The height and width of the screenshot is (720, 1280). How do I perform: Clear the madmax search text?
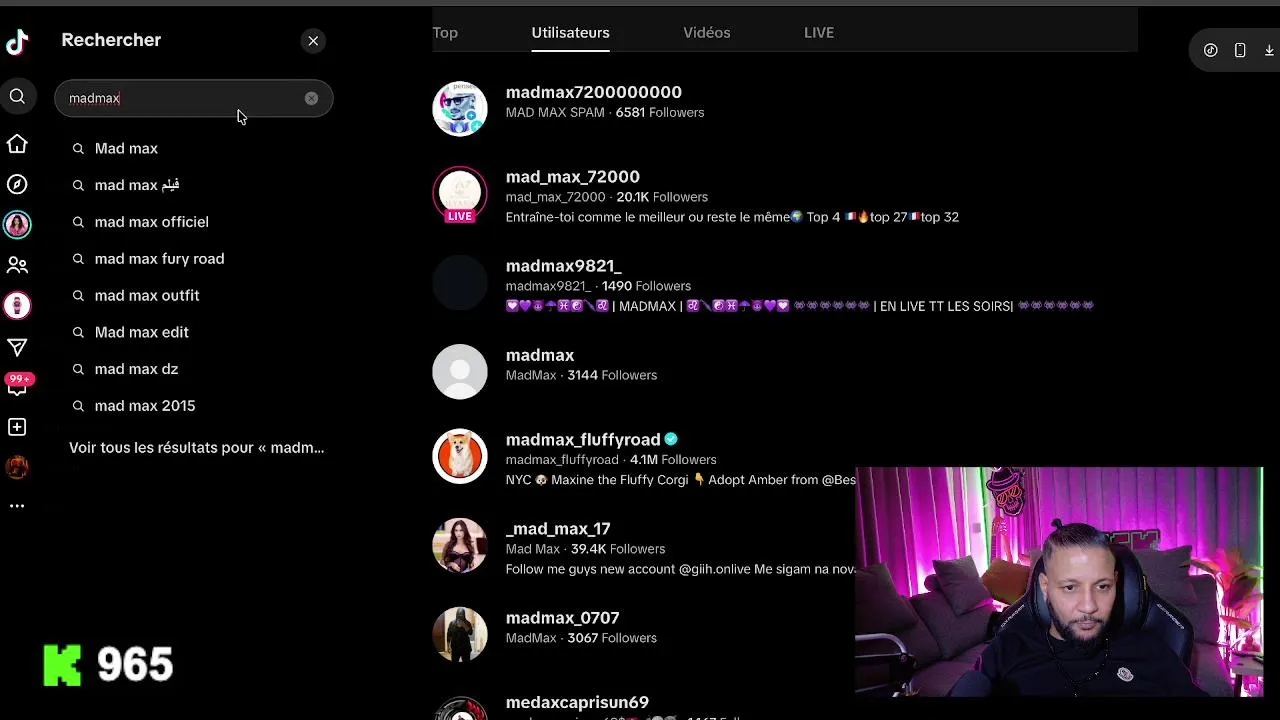click(x=311, y=98)
